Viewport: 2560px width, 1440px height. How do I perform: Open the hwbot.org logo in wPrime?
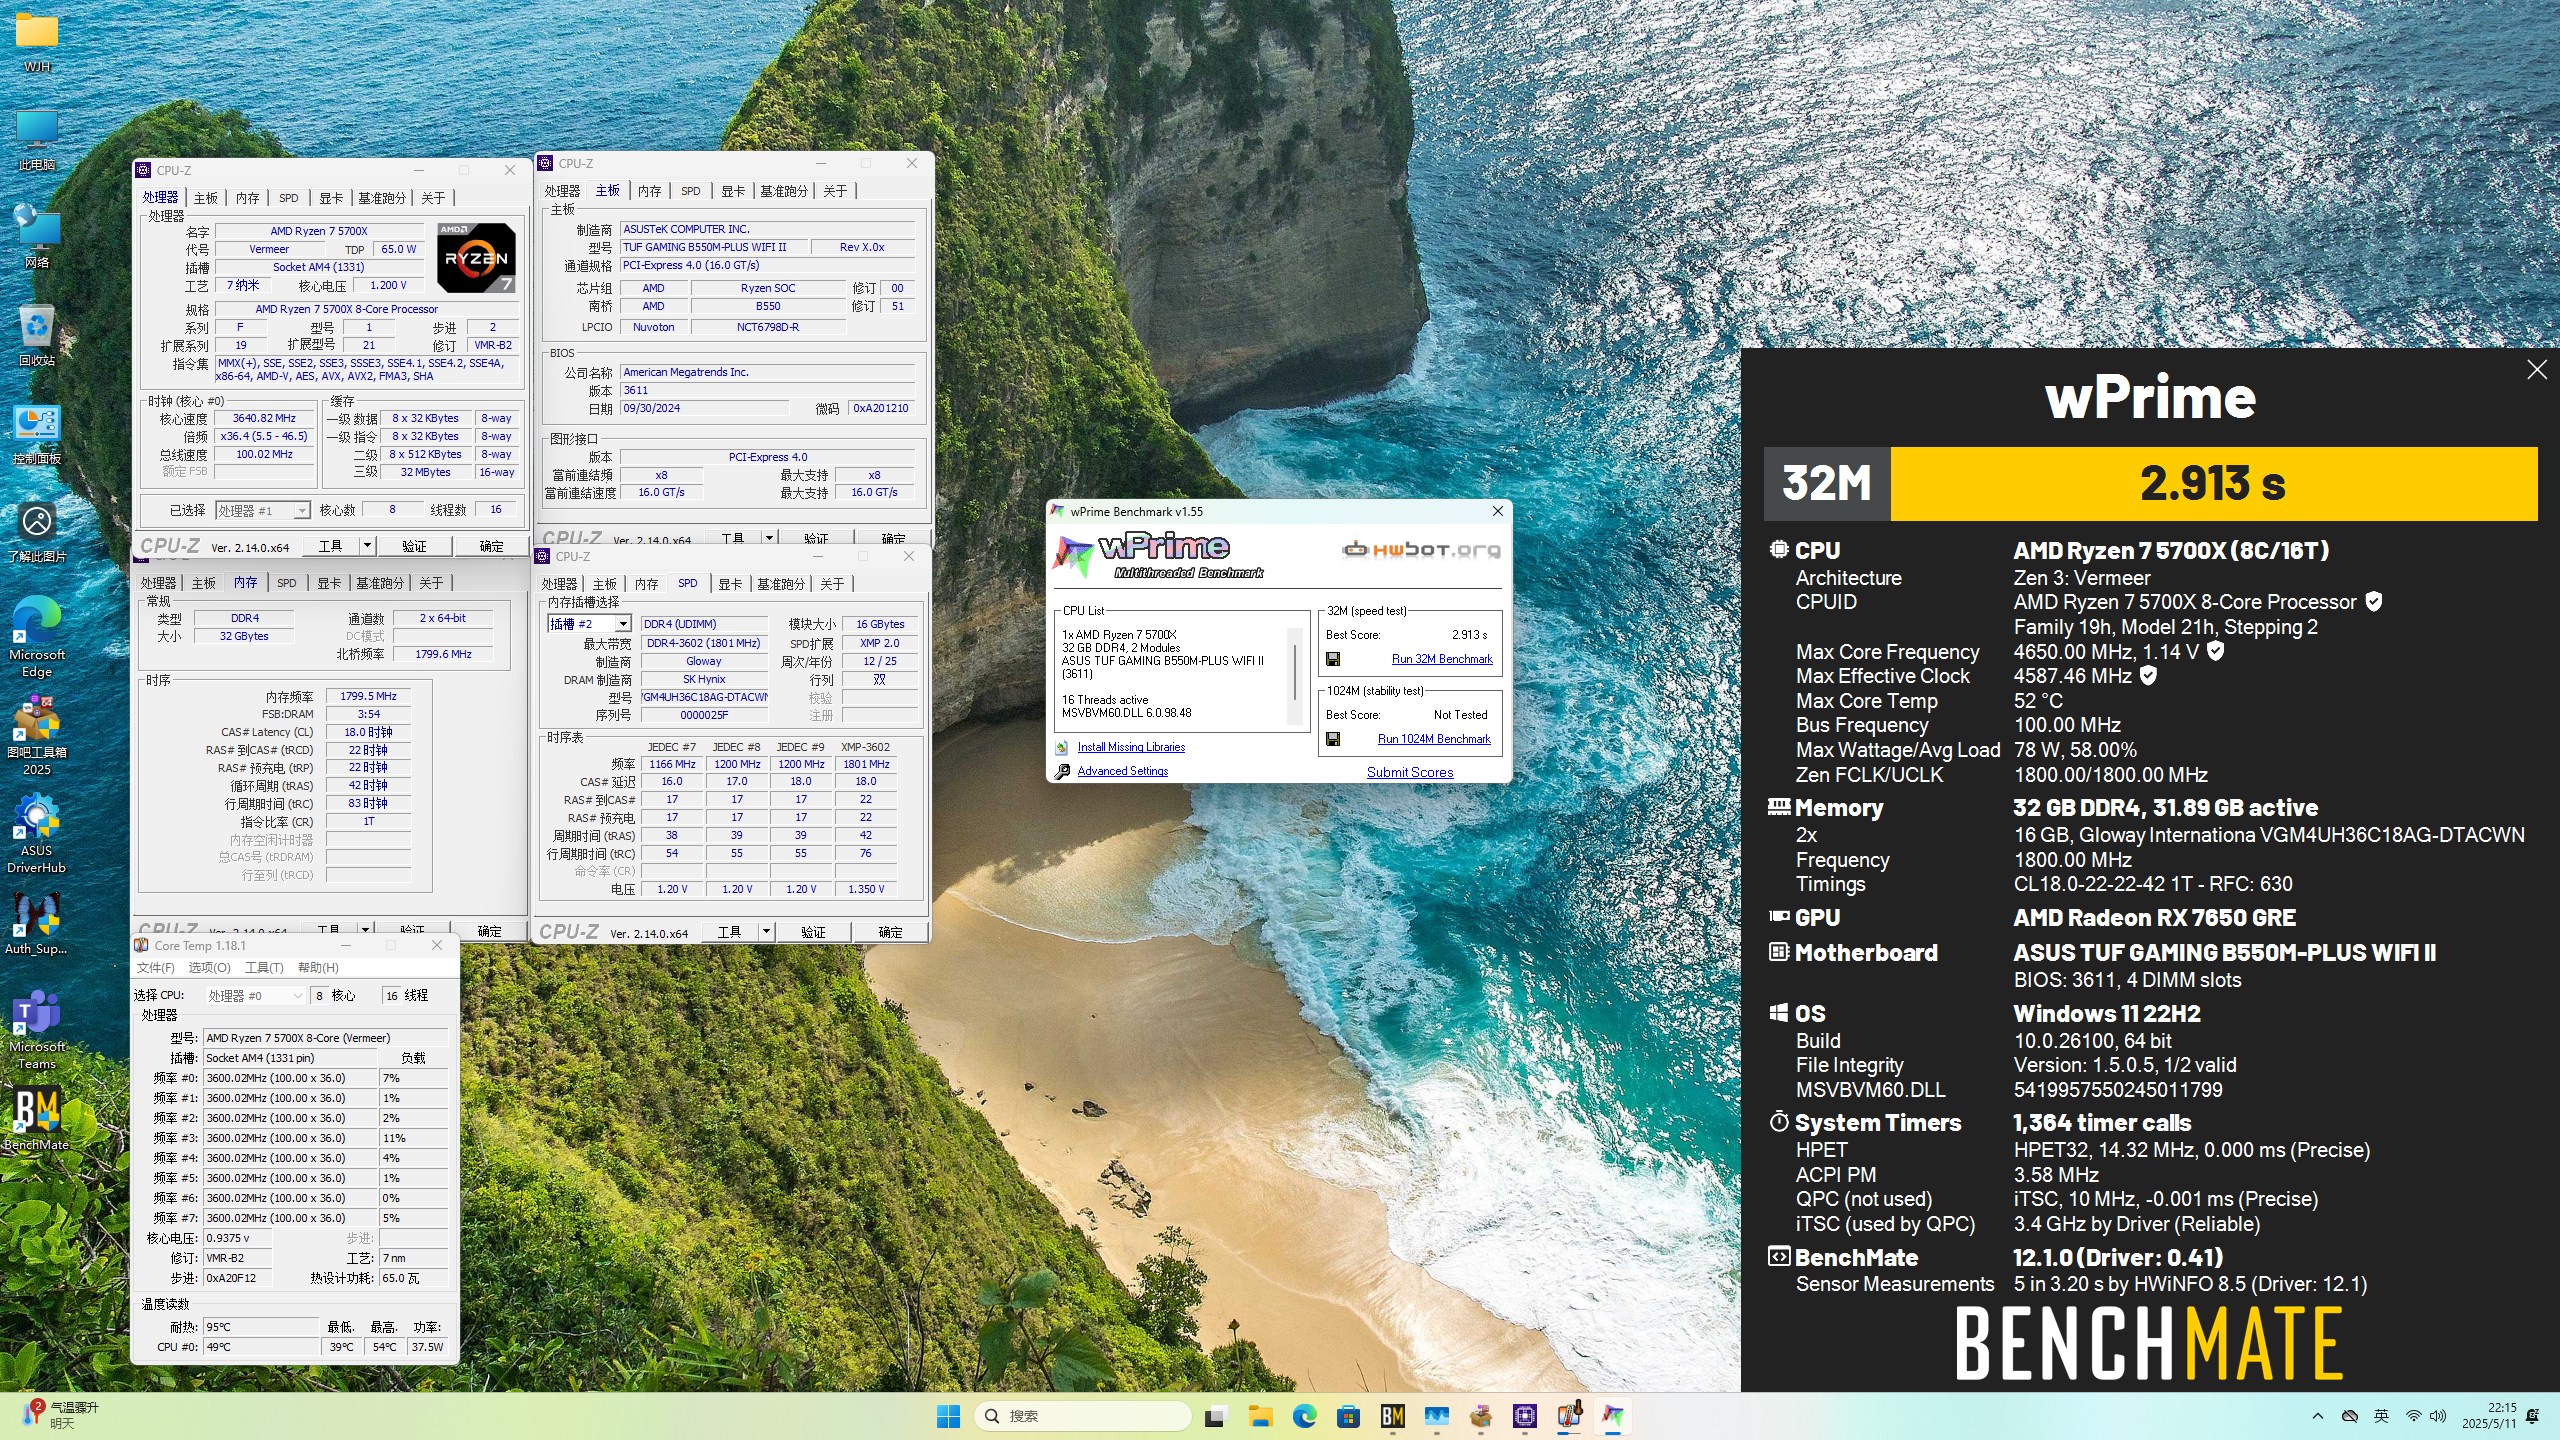point(1422,550)
